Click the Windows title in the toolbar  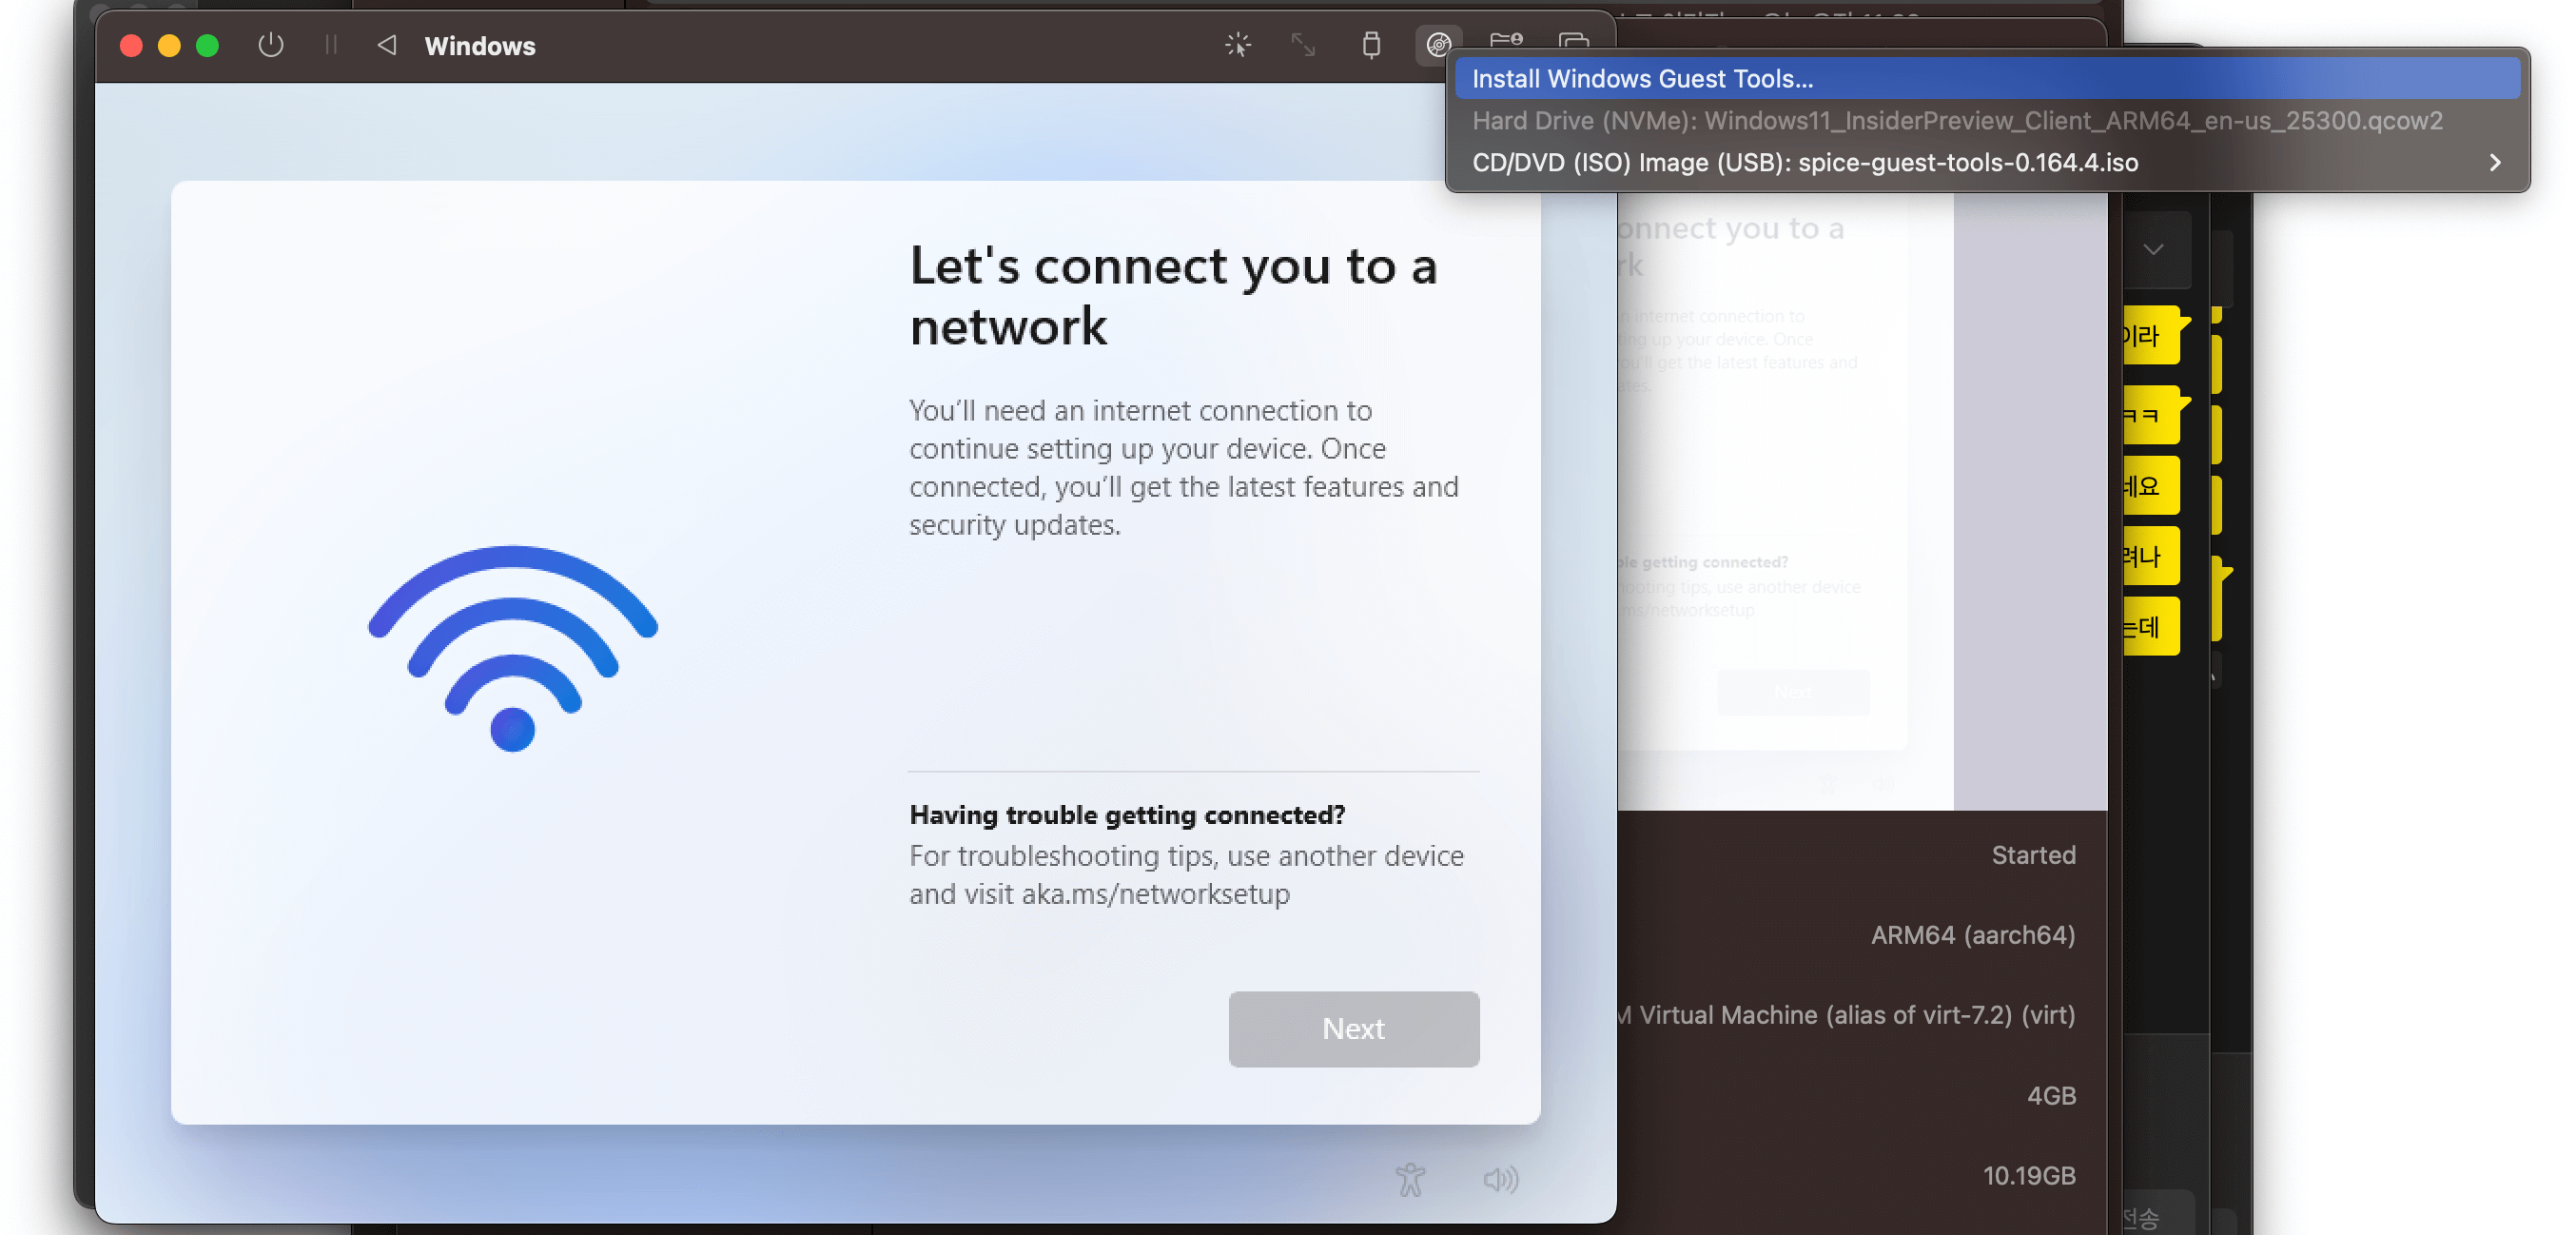[480, 46]
